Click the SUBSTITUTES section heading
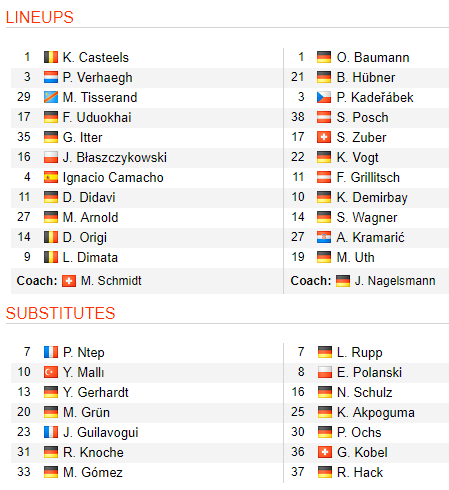The image size is (449, 490). [60, 313]
